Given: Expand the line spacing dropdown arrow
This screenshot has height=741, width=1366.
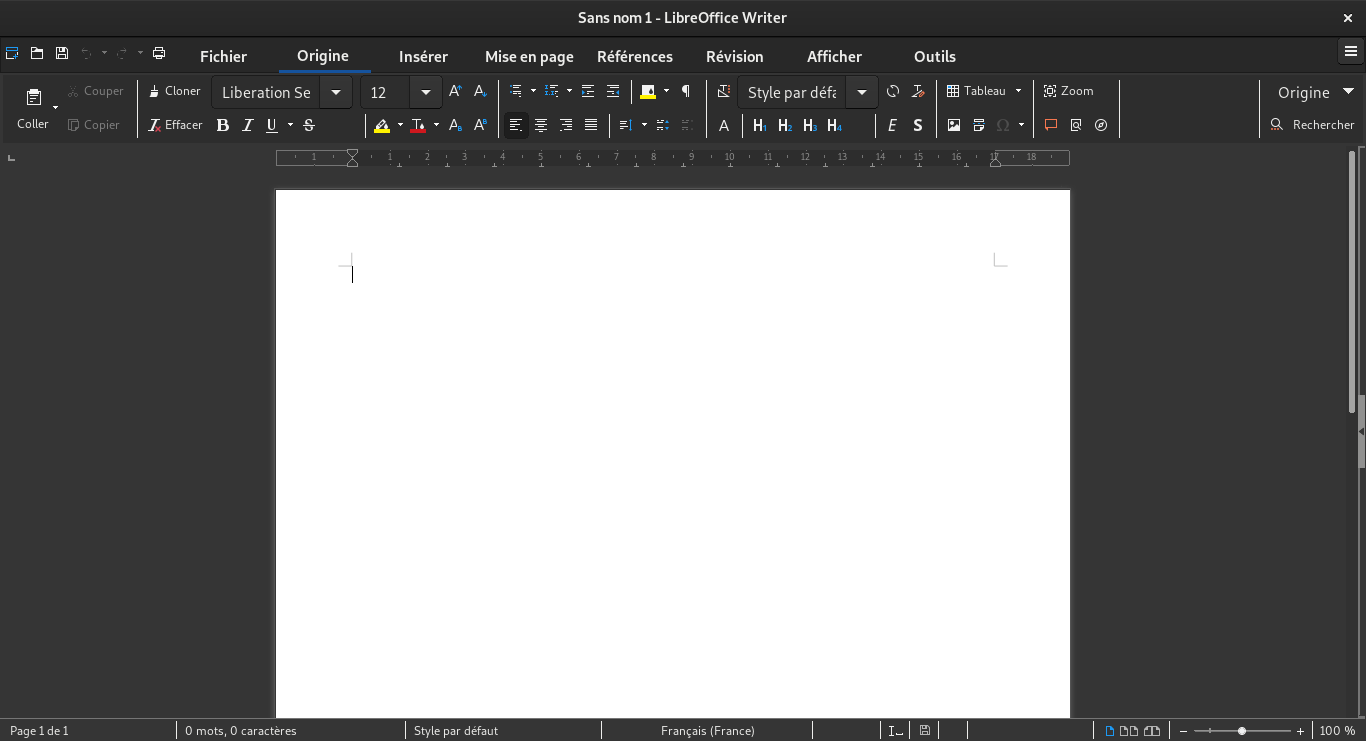Looking at the screenshot, I should point(644,125).
